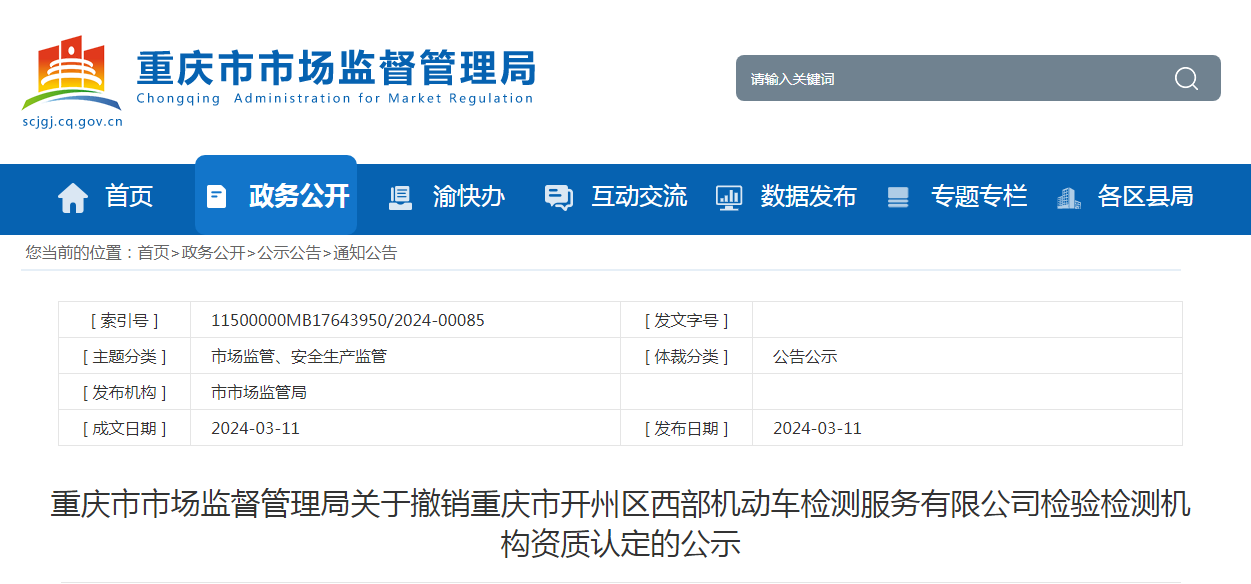Select 数据发布 menu item
Screen dimensions: 1251x584
808,196
